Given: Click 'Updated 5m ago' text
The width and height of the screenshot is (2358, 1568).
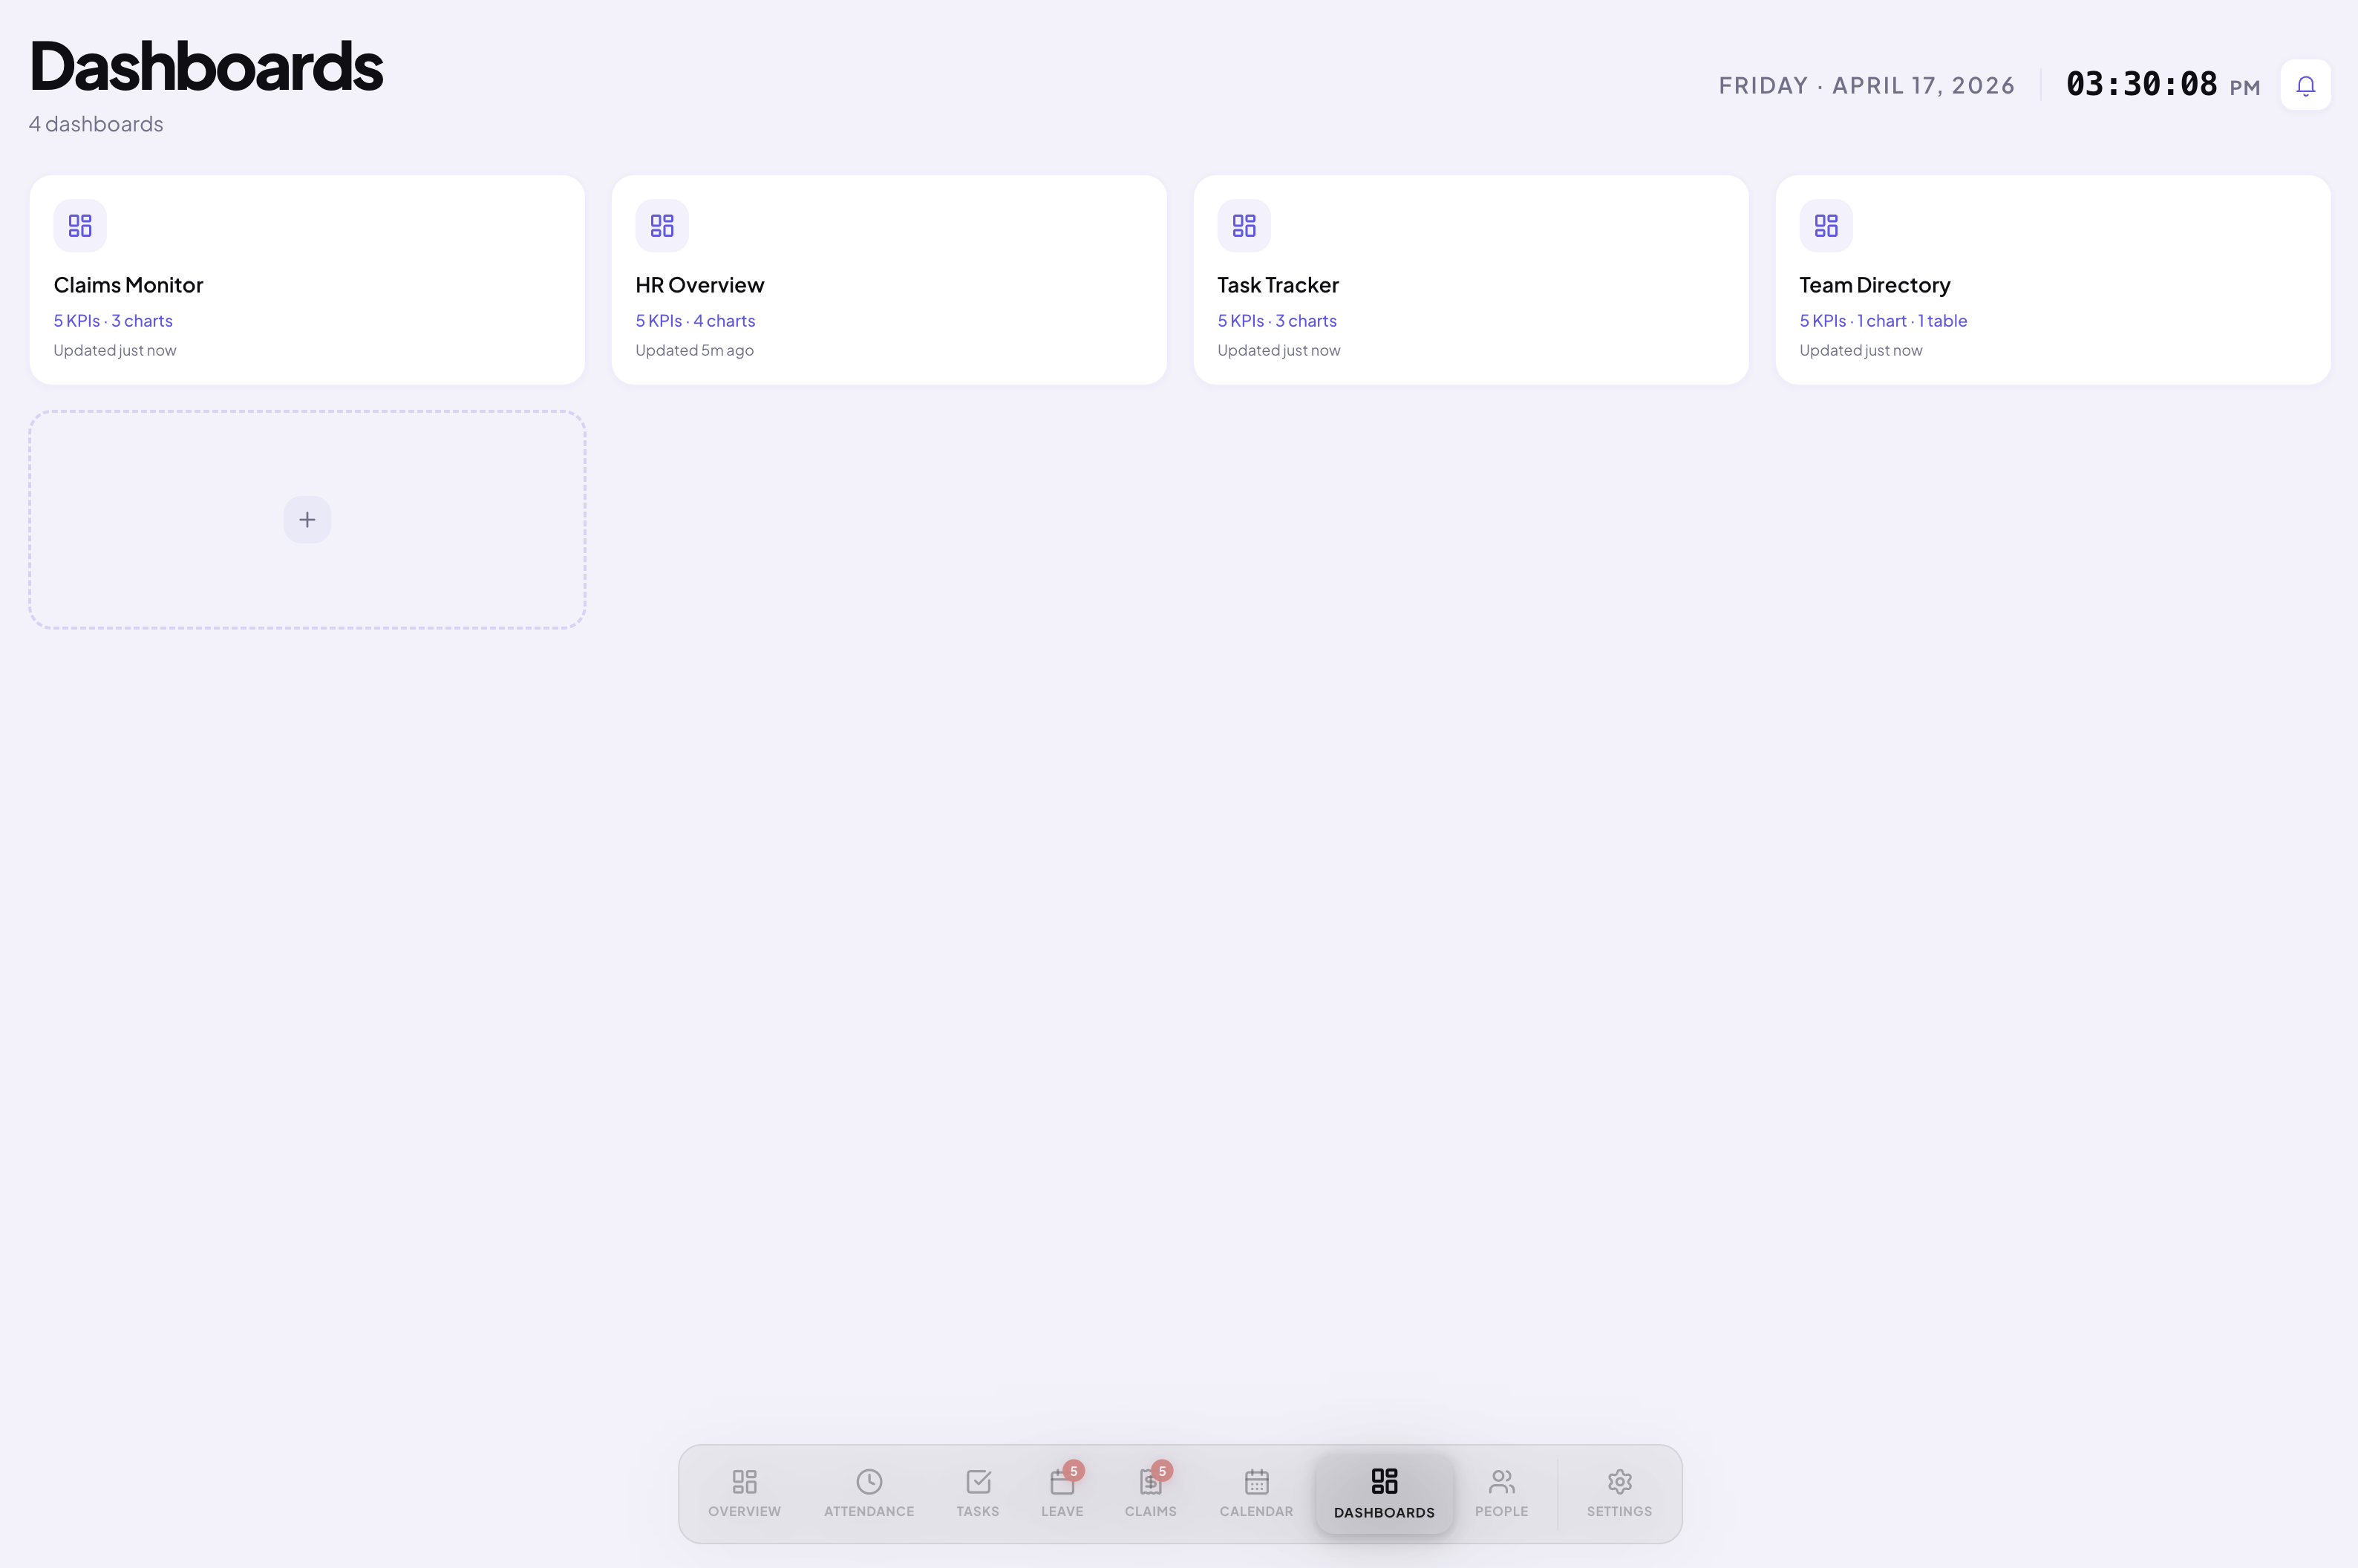Looking at the screenshot, I should (694, 350).
